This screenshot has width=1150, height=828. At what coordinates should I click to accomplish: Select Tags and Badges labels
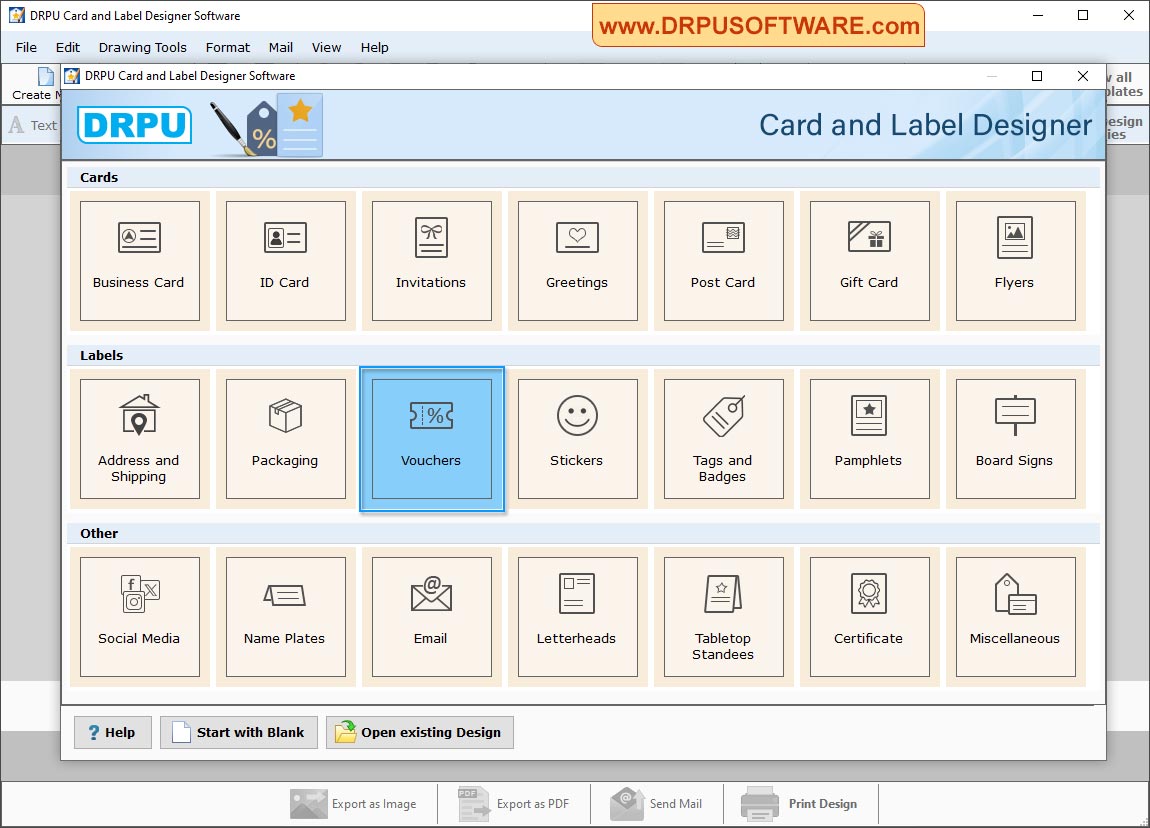tap(722, 438)
